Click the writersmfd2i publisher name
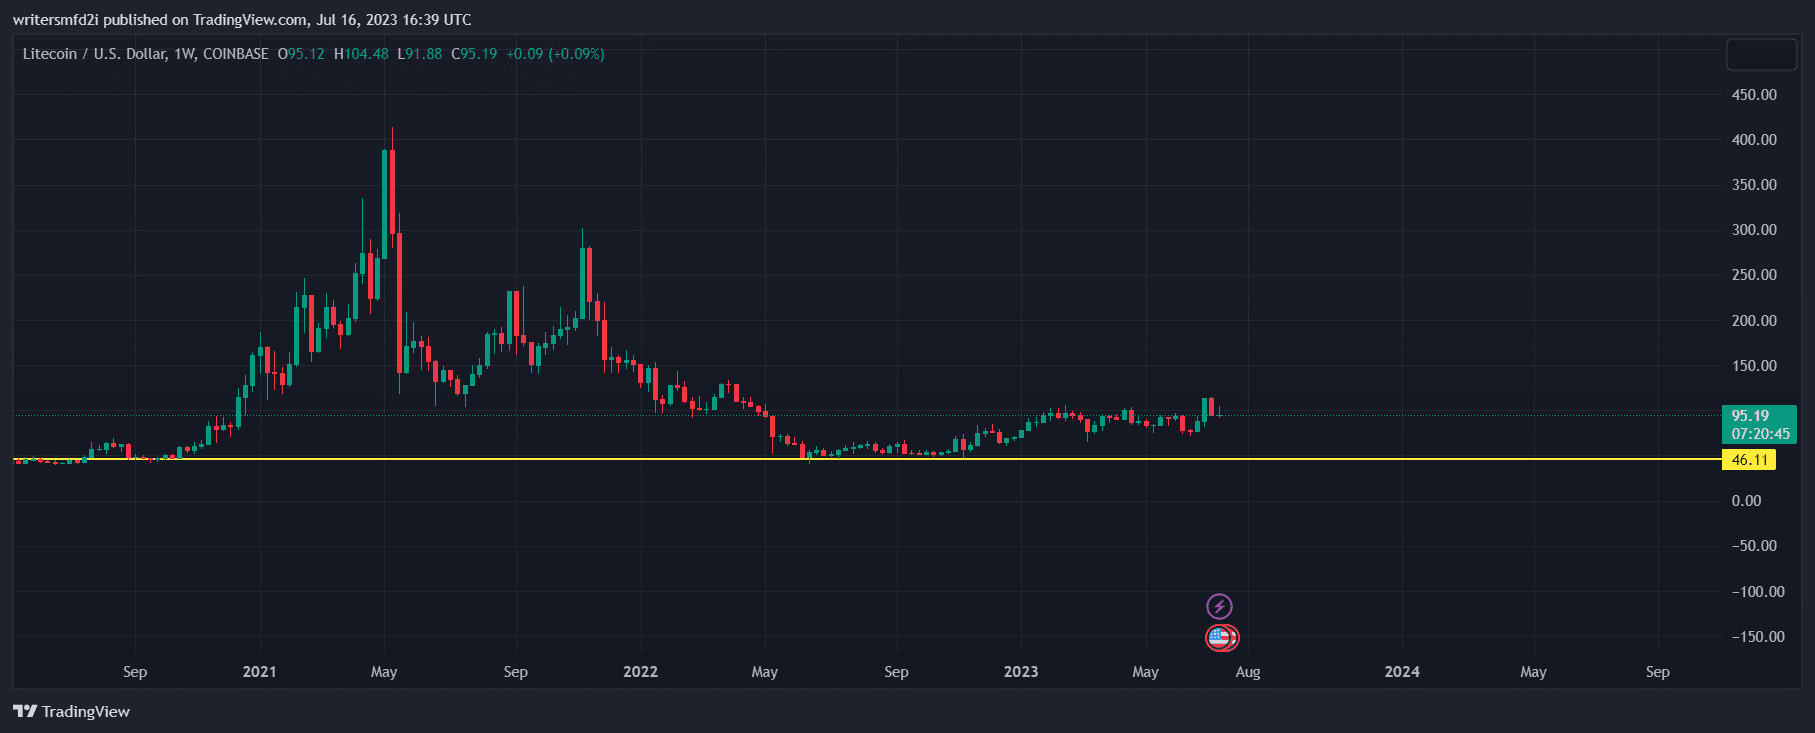The height and width of the screenshot is (733, 1815). [x=55, y=20]
